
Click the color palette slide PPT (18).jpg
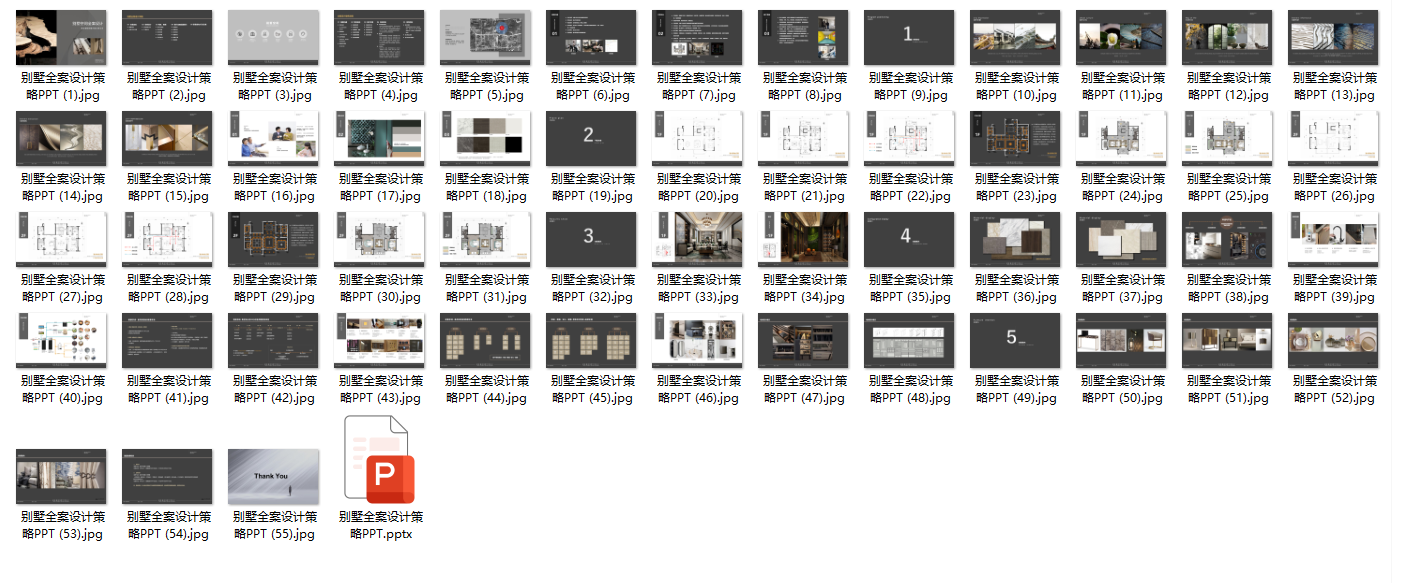(x=485, y=138)
